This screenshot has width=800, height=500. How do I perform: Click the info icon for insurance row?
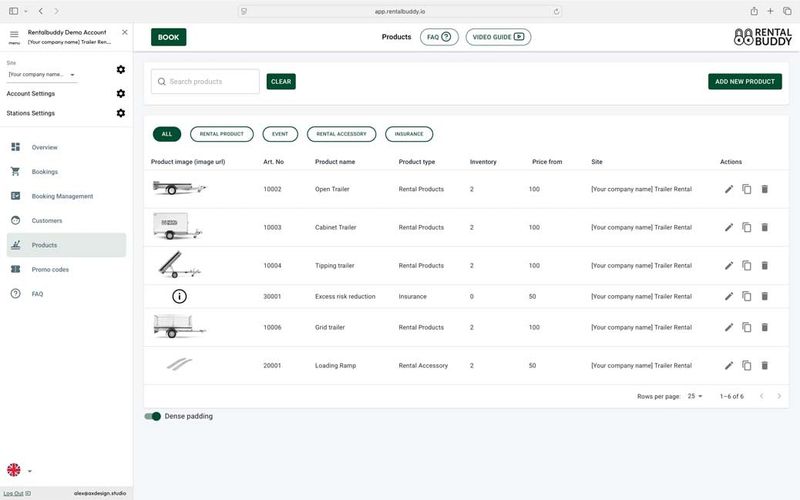179,296
